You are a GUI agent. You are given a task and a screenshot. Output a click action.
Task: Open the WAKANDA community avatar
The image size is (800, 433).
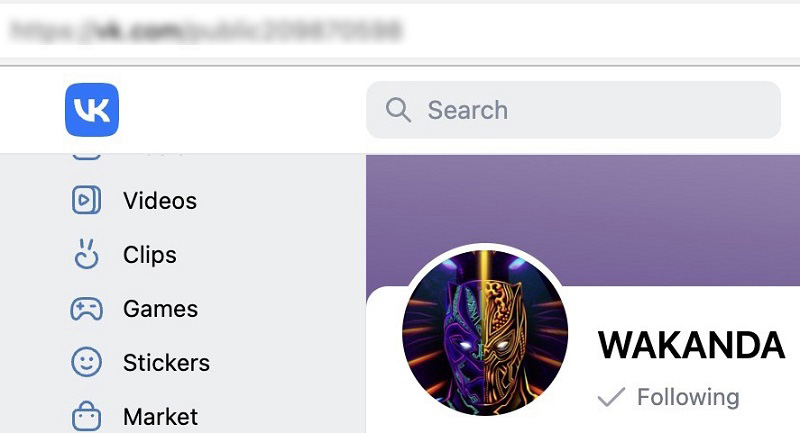tap(485, 333)
